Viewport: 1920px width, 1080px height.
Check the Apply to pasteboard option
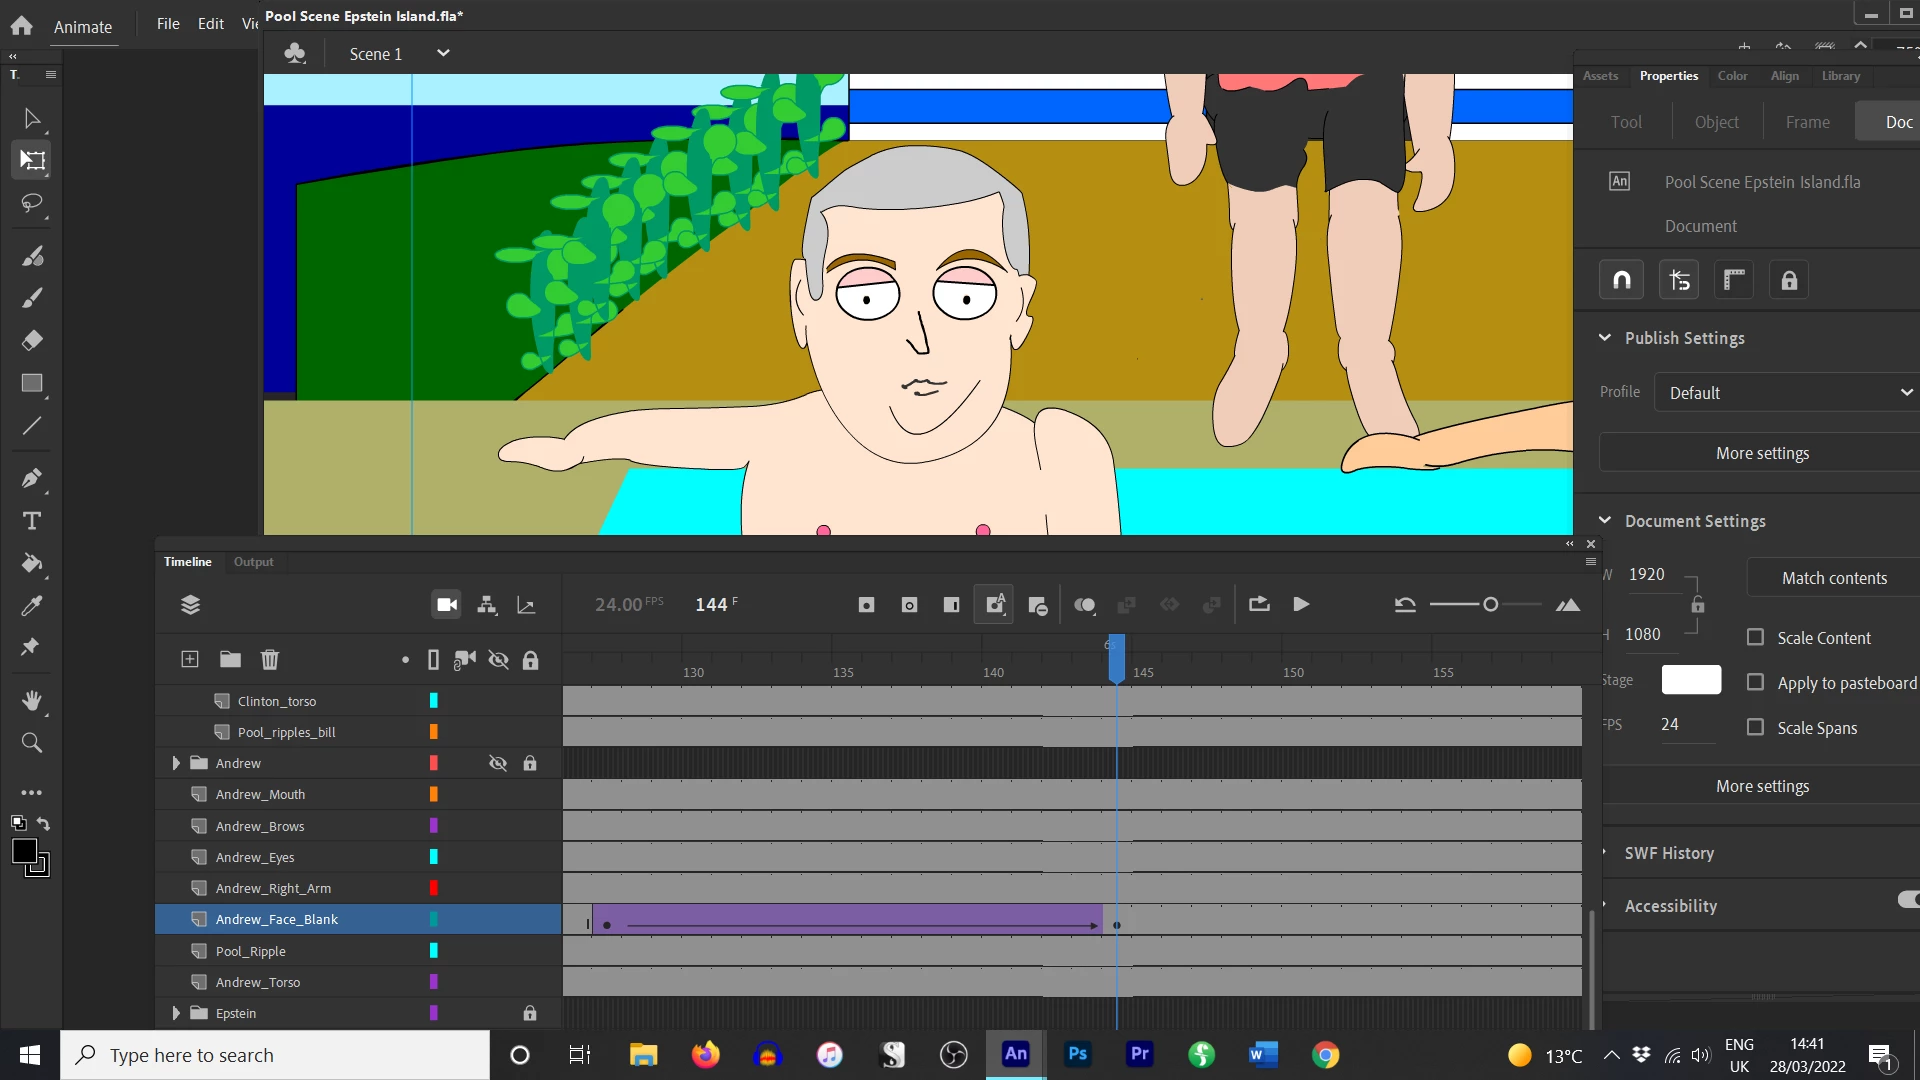(1755, 682)
